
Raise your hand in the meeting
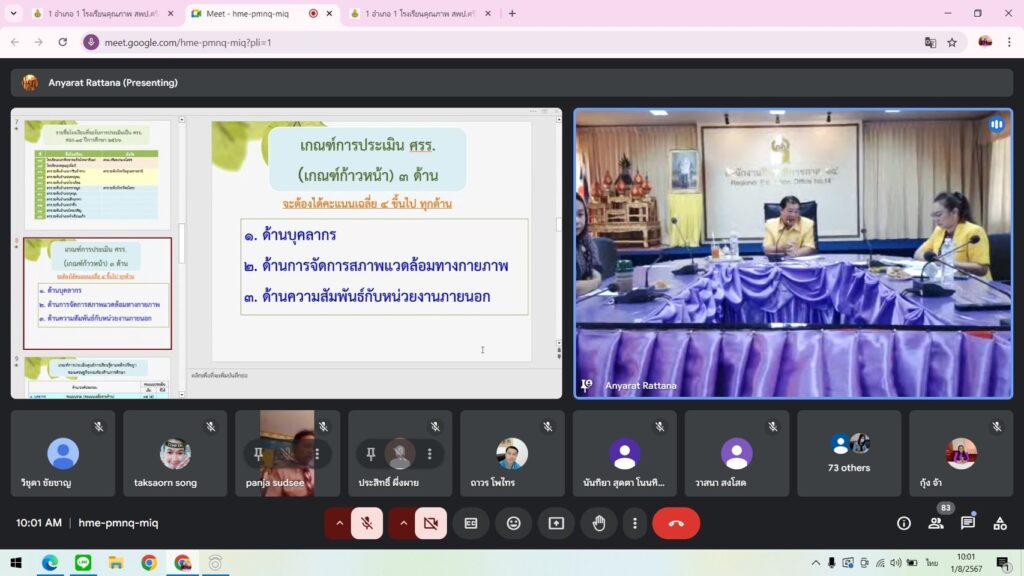599,523
